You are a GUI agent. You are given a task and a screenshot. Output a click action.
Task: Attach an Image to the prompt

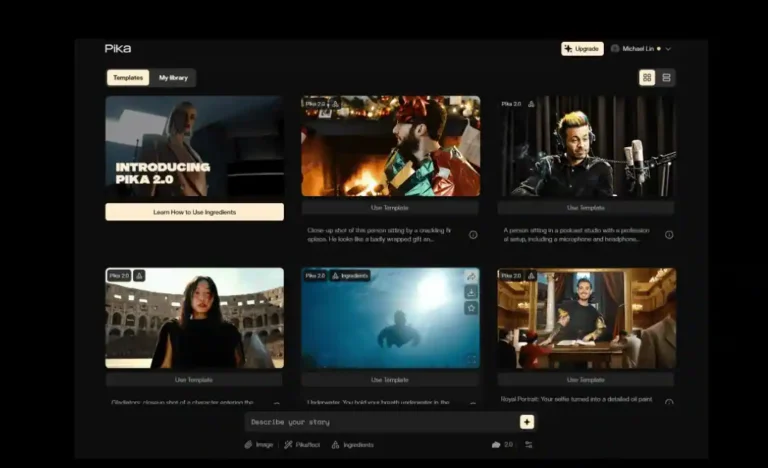(x=259, y=444)
